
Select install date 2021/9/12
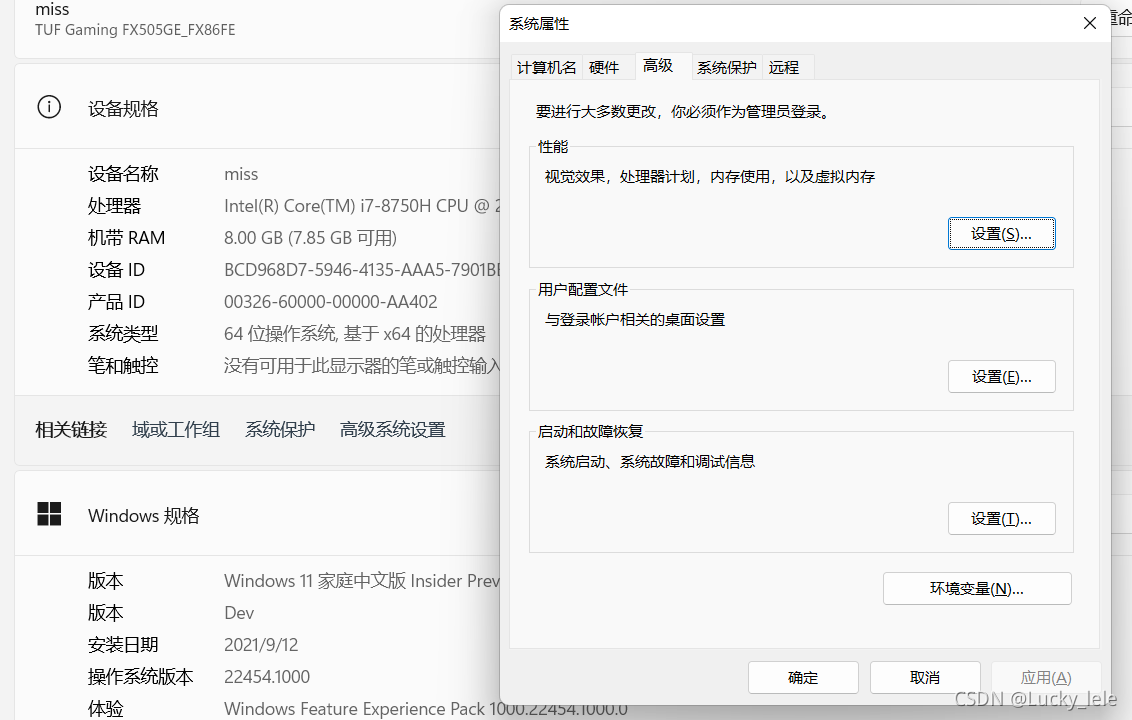click(x=261, y=645)
